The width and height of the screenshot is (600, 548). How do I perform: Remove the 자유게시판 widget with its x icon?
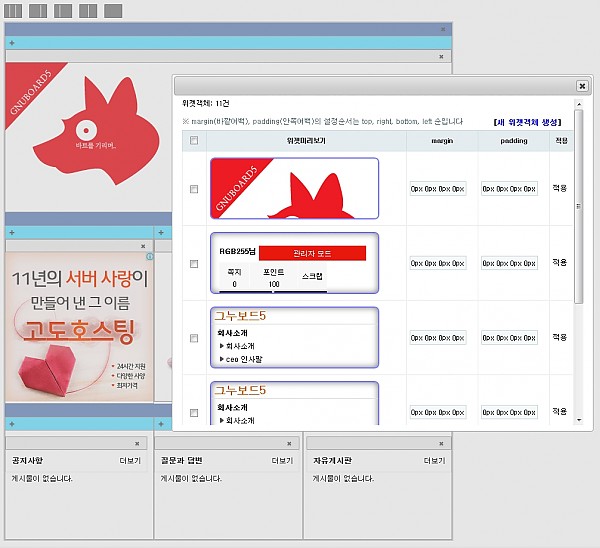tap(441, 444)
